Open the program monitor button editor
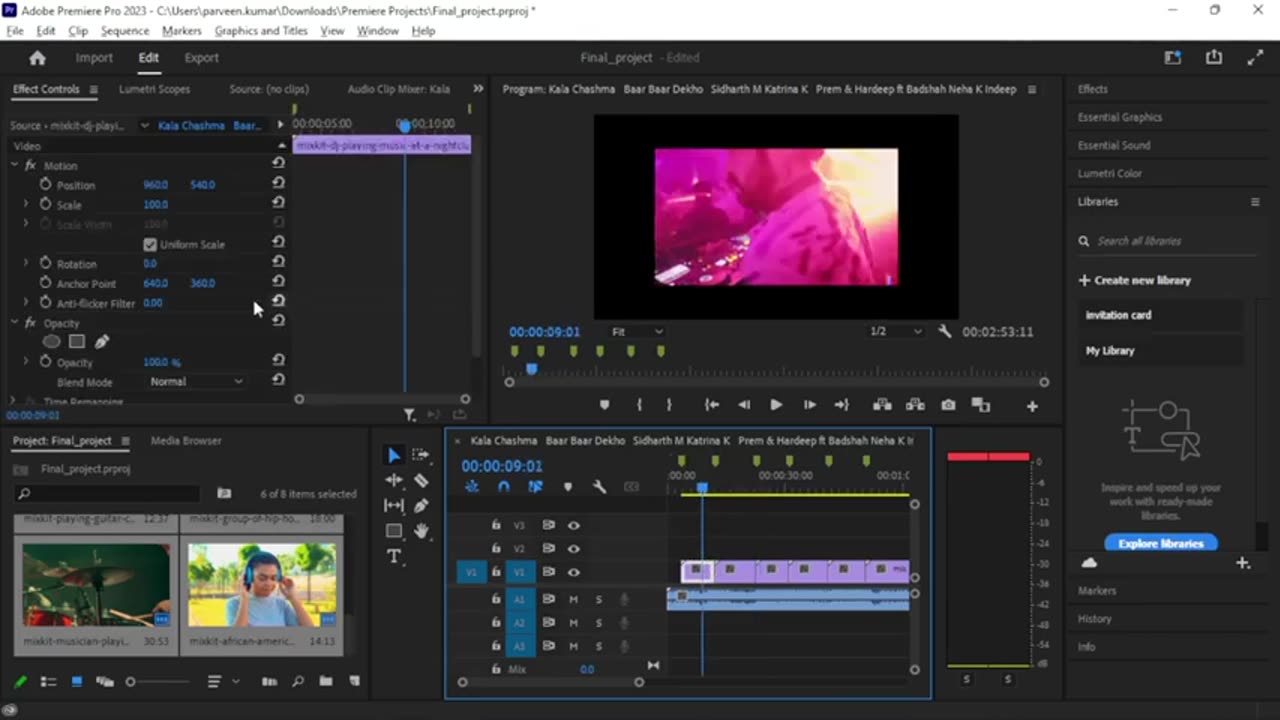The width and height of the screenshot is (1280, 720). 1032,406
